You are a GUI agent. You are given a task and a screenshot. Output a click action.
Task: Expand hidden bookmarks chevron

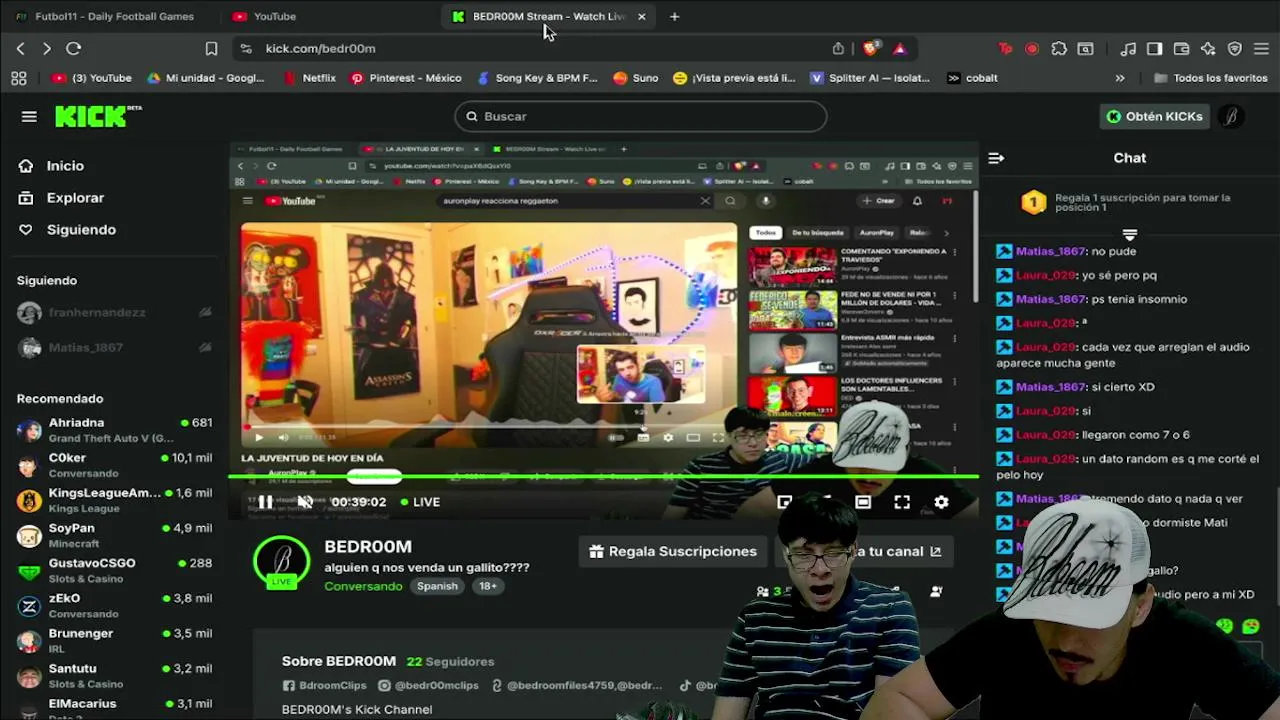pyautogui.click(x=1120, y=78)
